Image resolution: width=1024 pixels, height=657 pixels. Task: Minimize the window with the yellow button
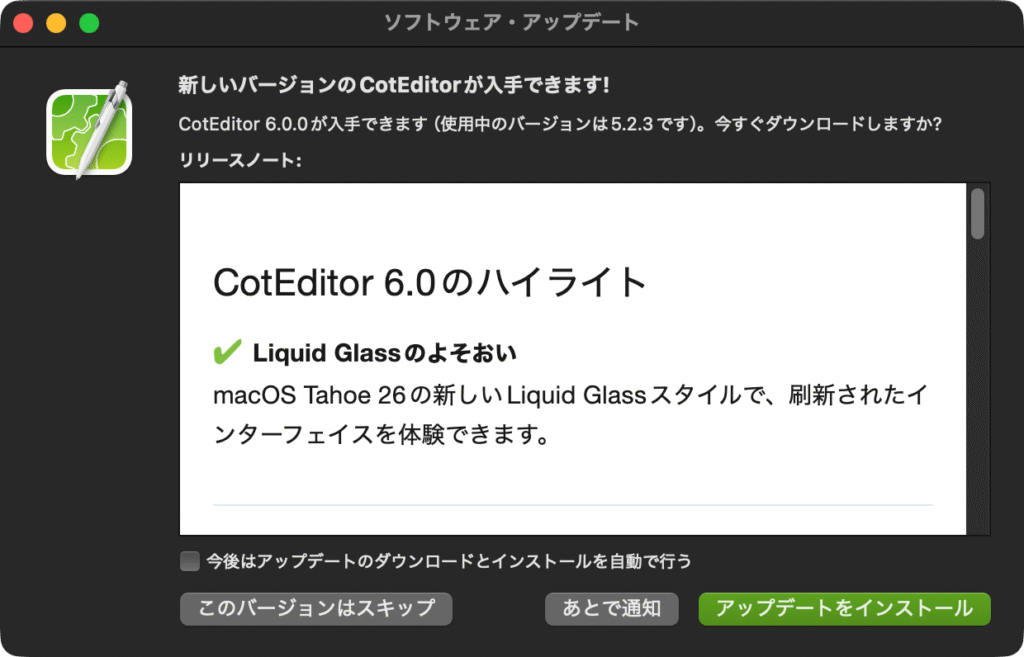coord(56,23)
